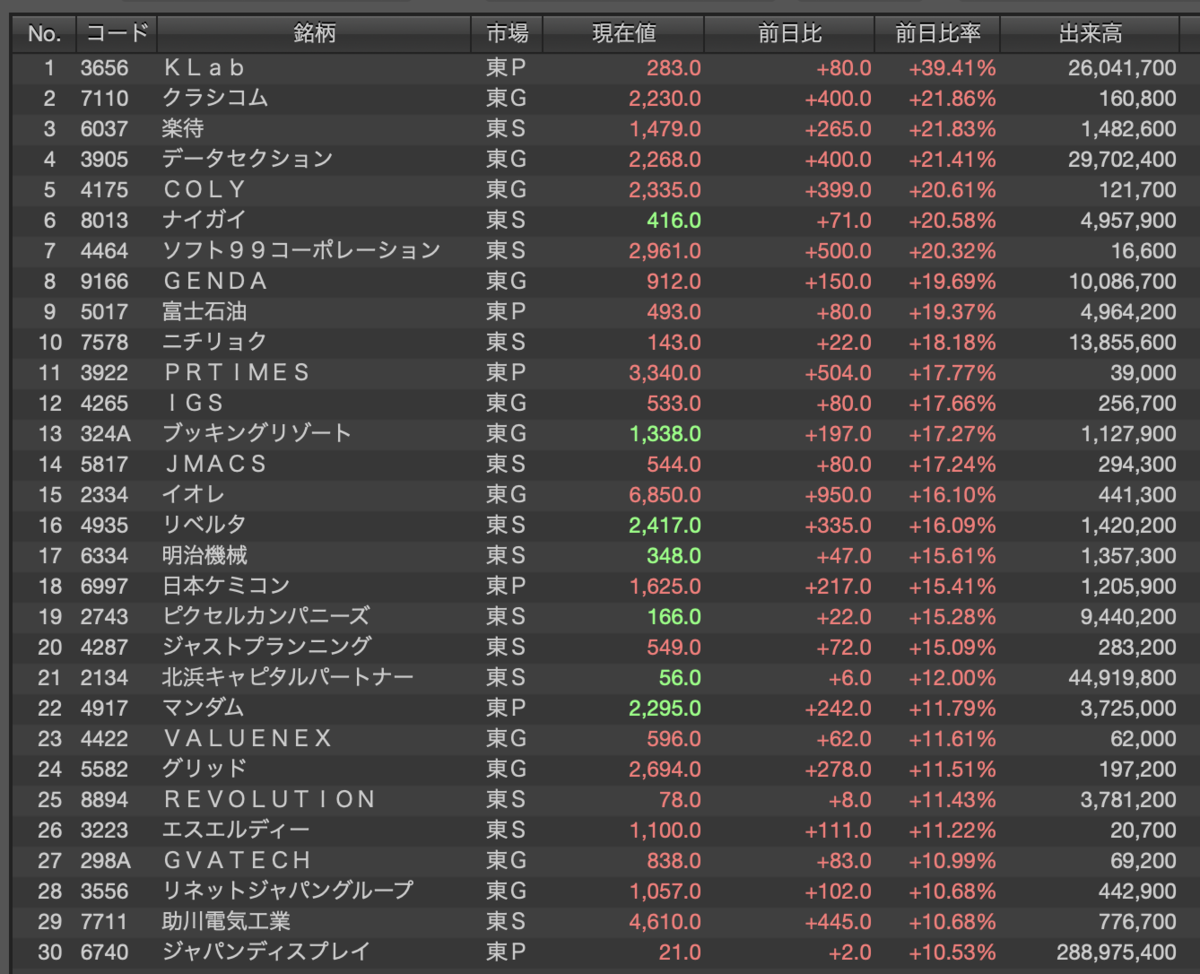The height and width of the screenshot is (974, 1200).
Task: Select the ＫＬａｂ stock row name
Action: 204,68
